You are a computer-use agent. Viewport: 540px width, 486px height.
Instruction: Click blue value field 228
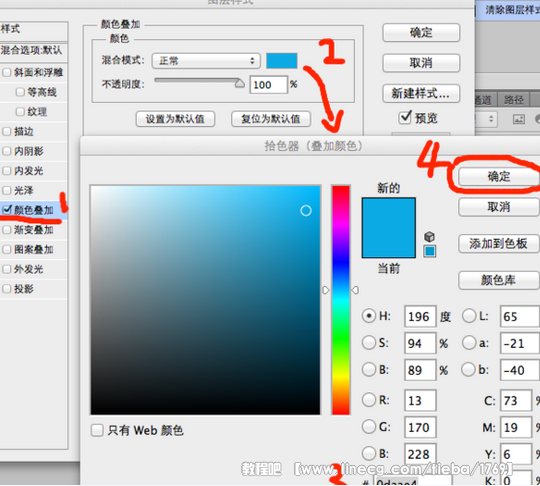coord(420,454)
